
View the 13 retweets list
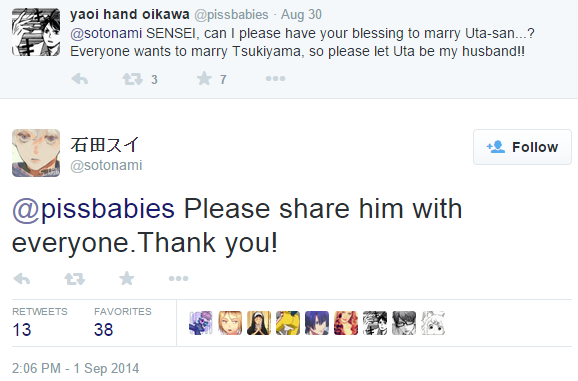point(39,322)
